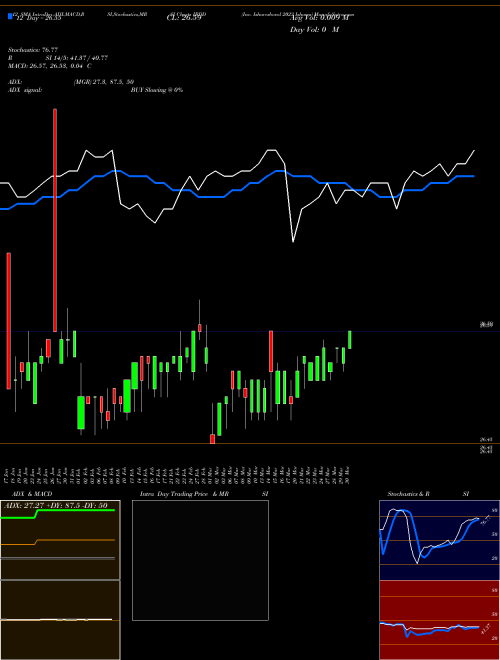Click the tall red candlestick spike near chart top

coord(55,220)
